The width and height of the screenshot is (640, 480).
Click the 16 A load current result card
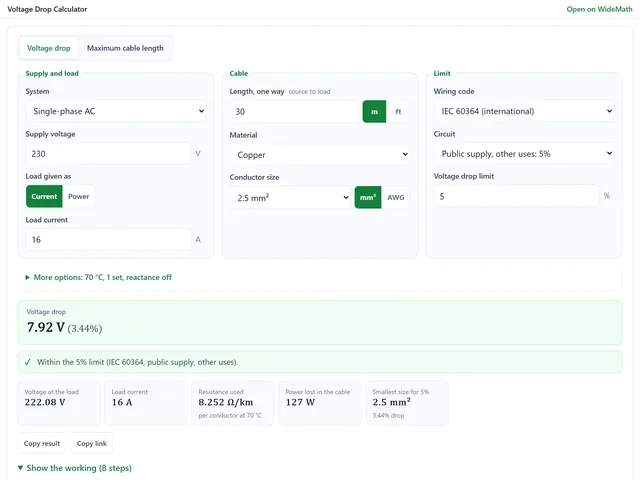pyautogui.click(x=146, y=403)
